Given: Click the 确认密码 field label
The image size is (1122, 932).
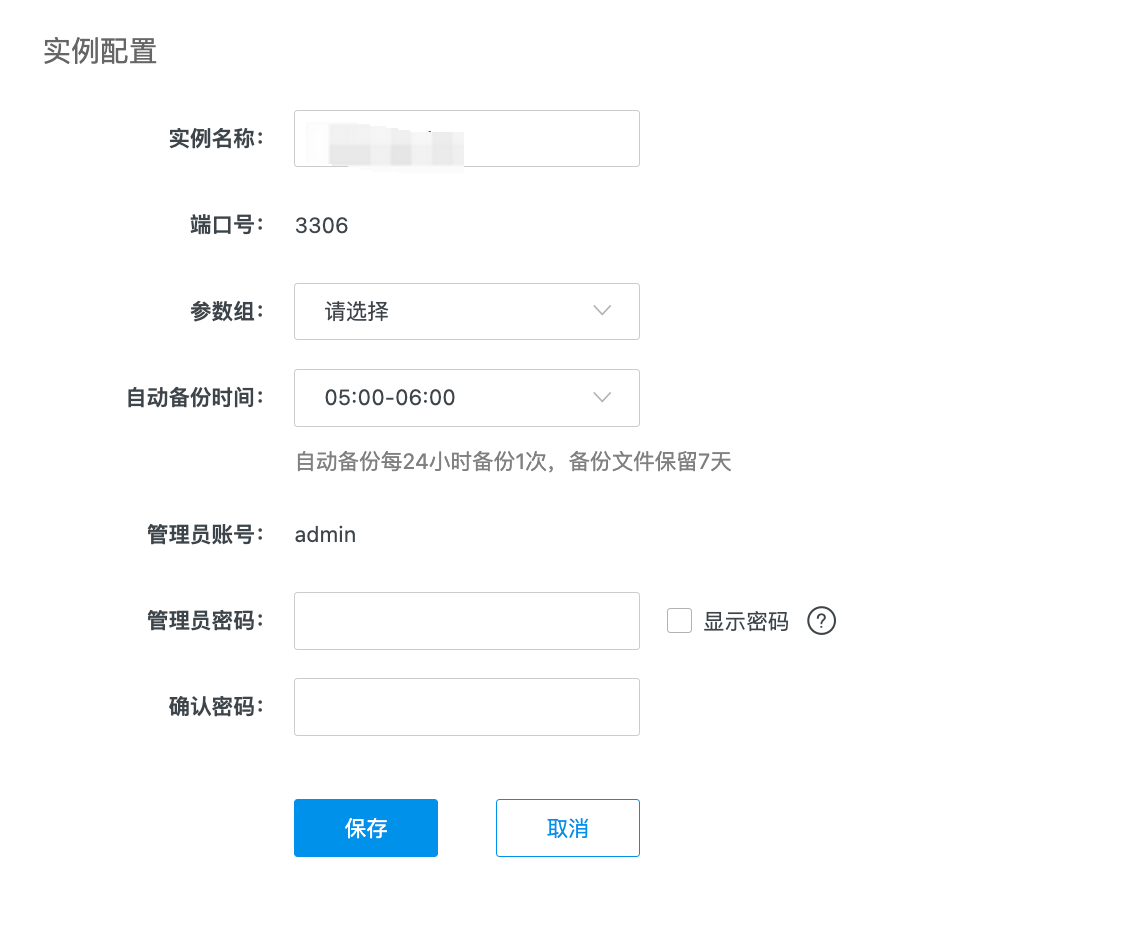Looking at the screenshot, I should (x=215, y=707).
